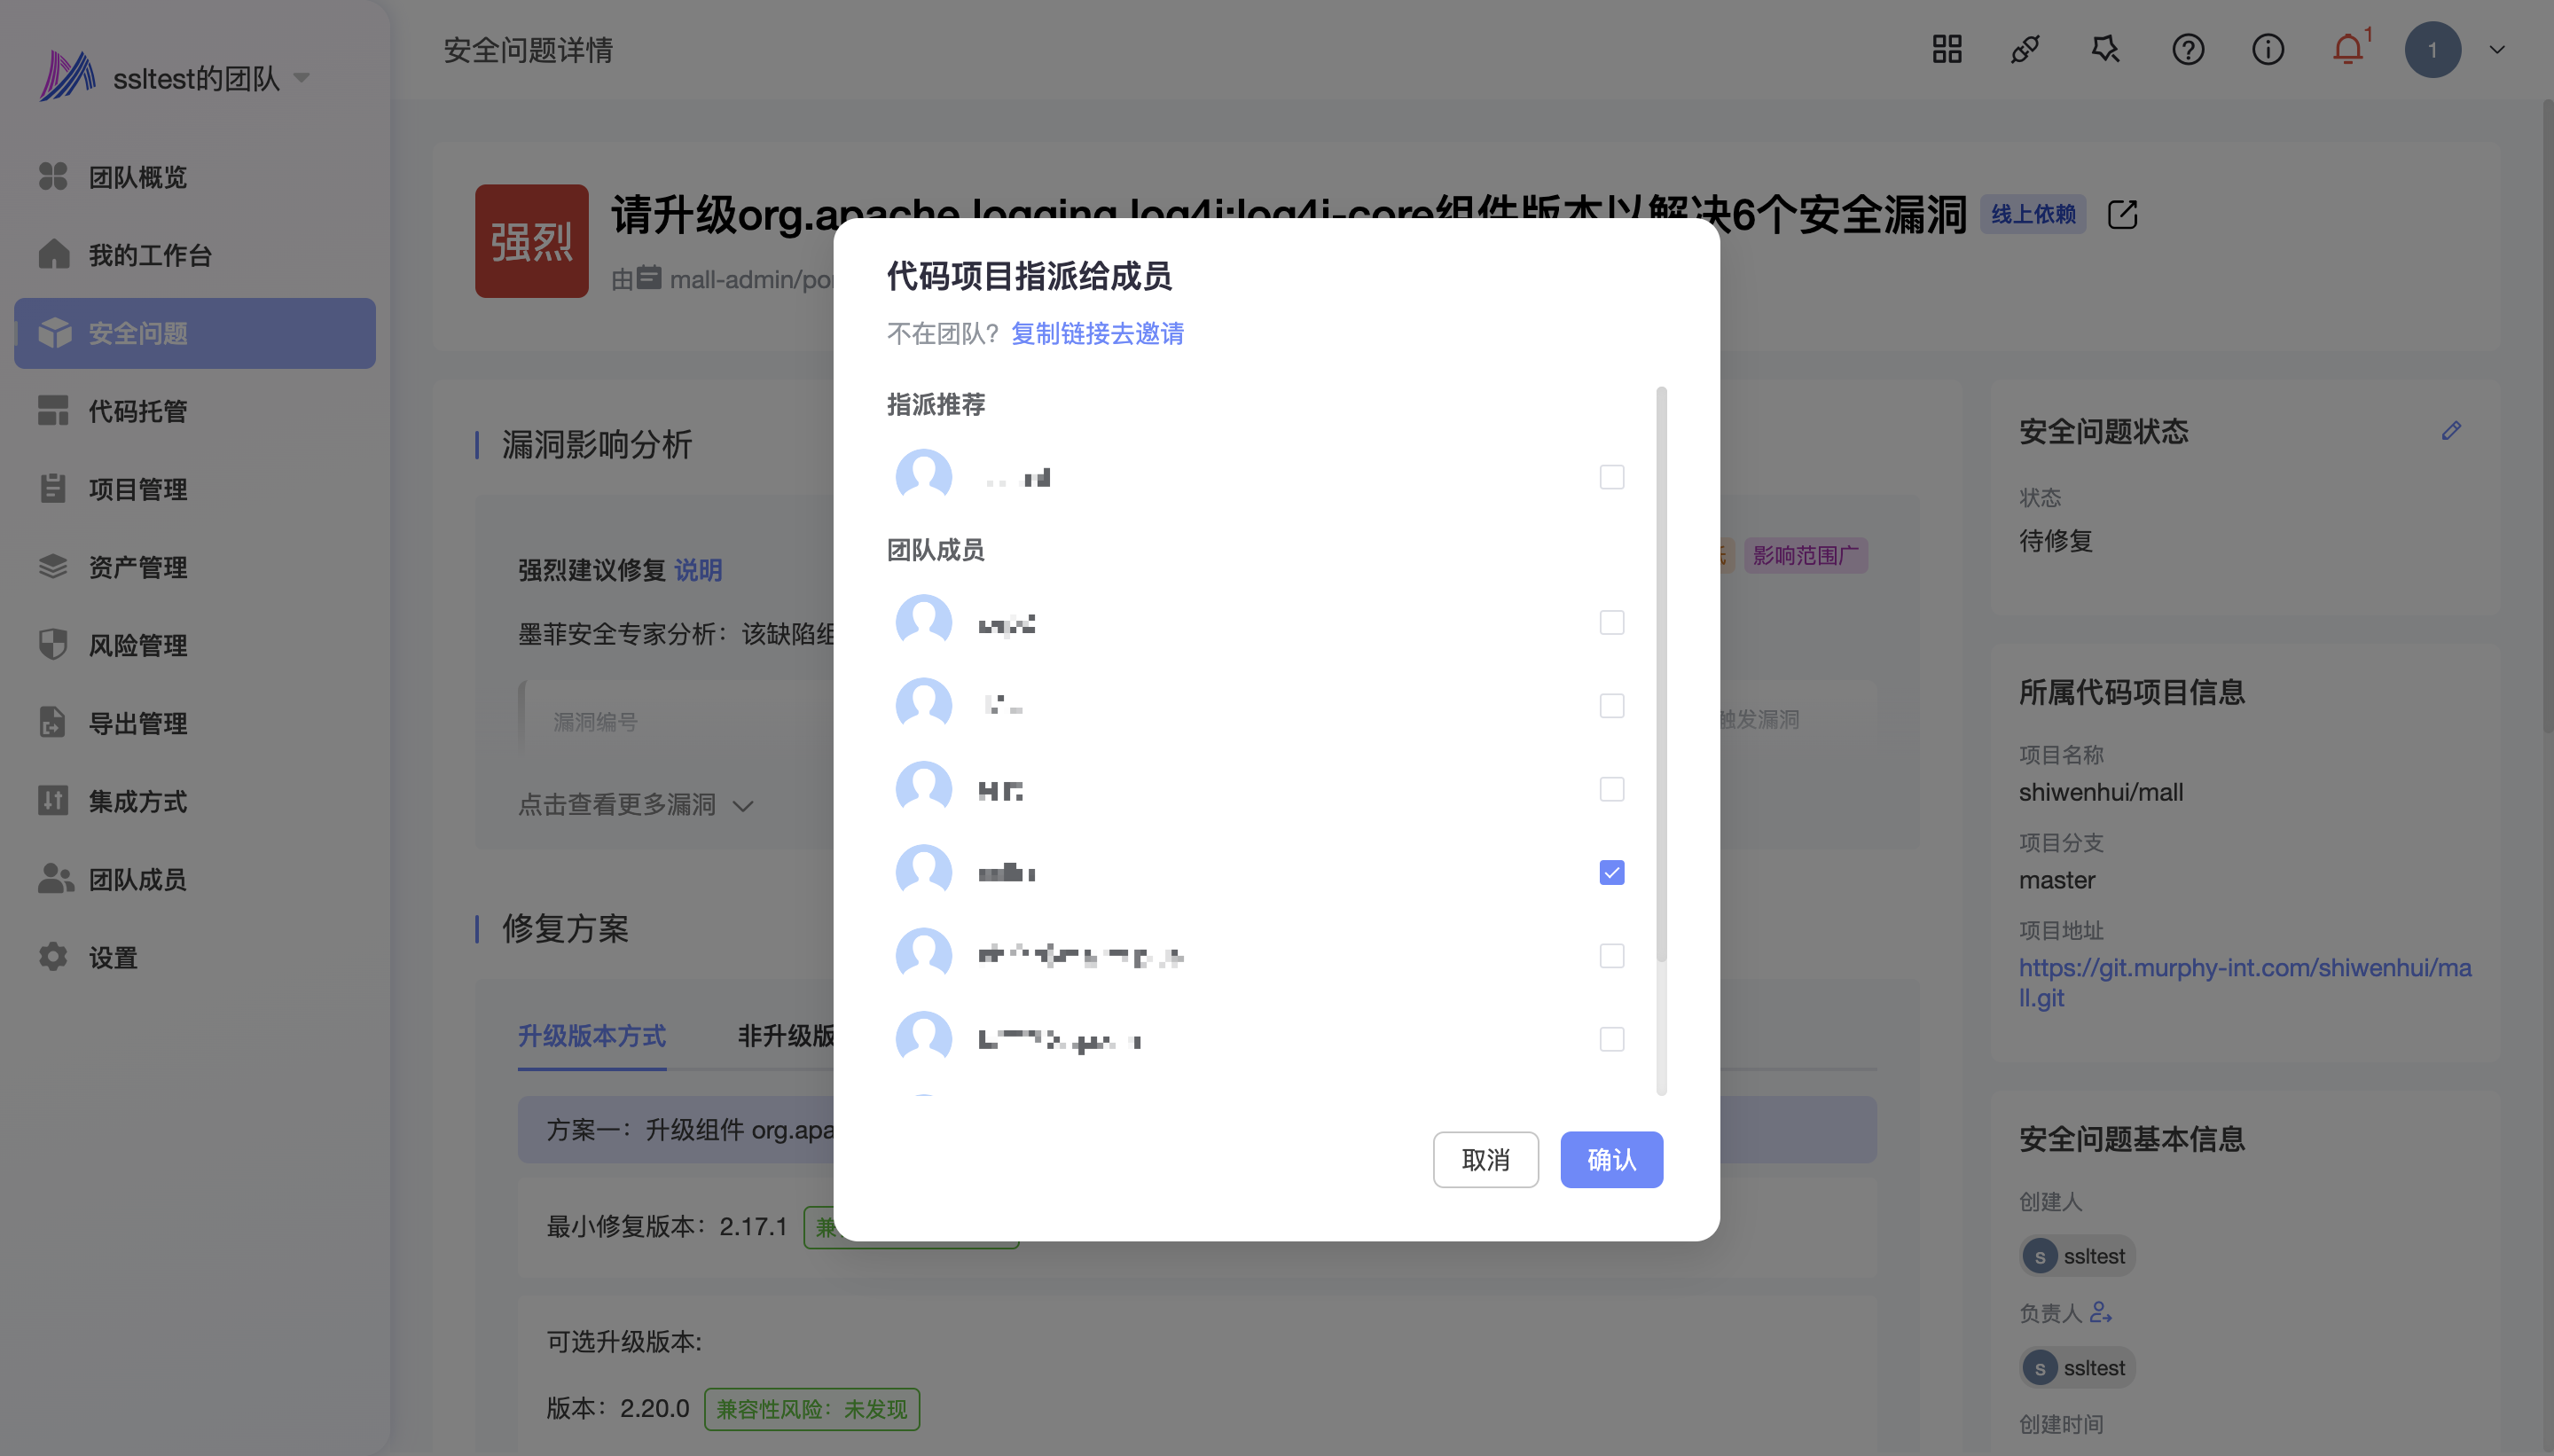
Task: Click 复制链接去邀请 link
Action: (x=1097, y=334)
